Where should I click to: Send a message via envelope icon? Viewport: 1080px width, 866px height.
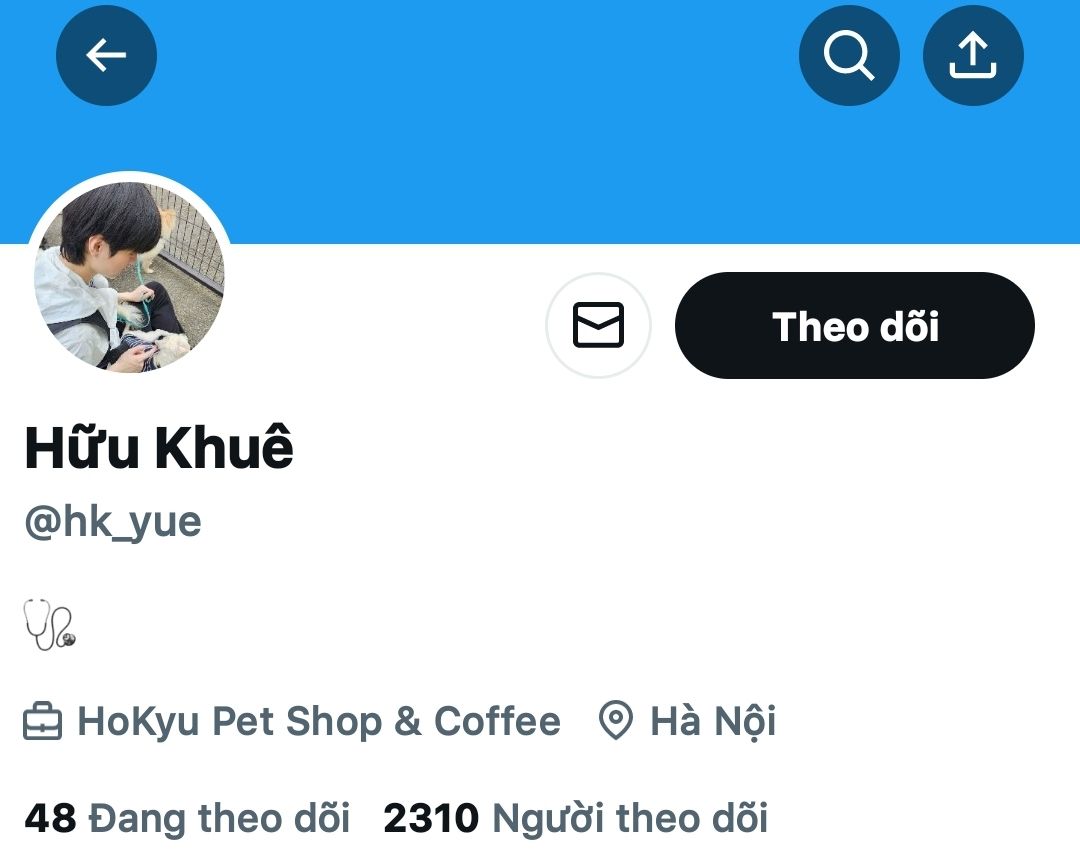pos(599,325)
